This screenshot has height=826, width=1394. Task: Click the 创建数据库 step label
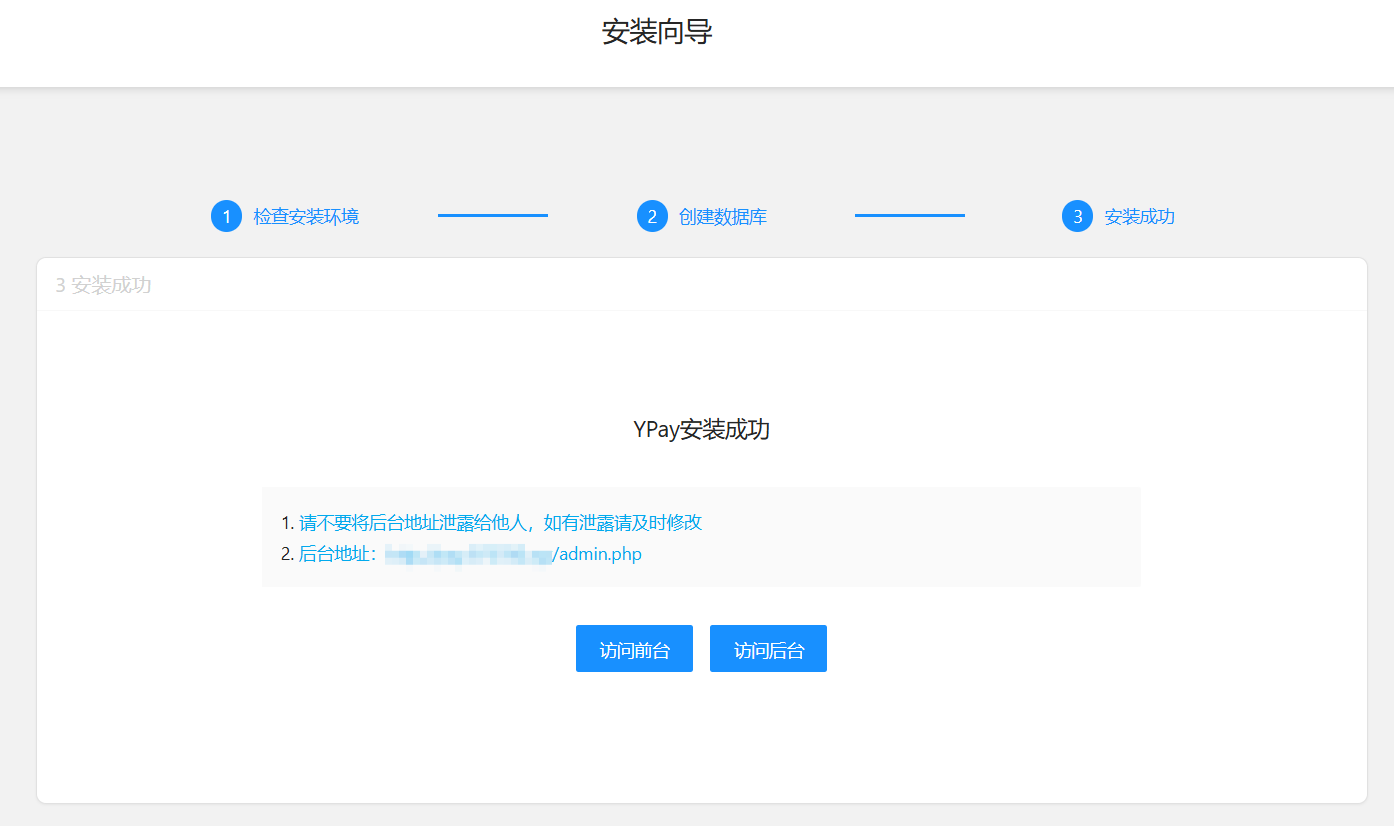click(723, 216)
